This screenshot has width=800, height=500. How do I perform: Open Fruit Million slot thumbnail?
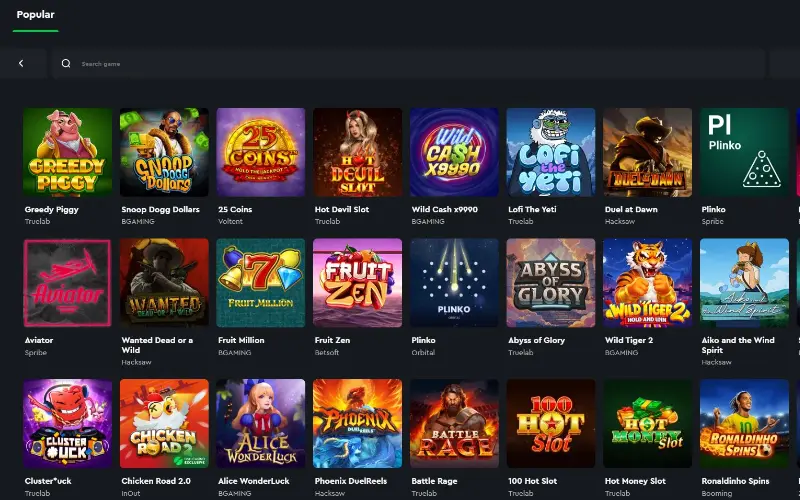tap(261, 283)
